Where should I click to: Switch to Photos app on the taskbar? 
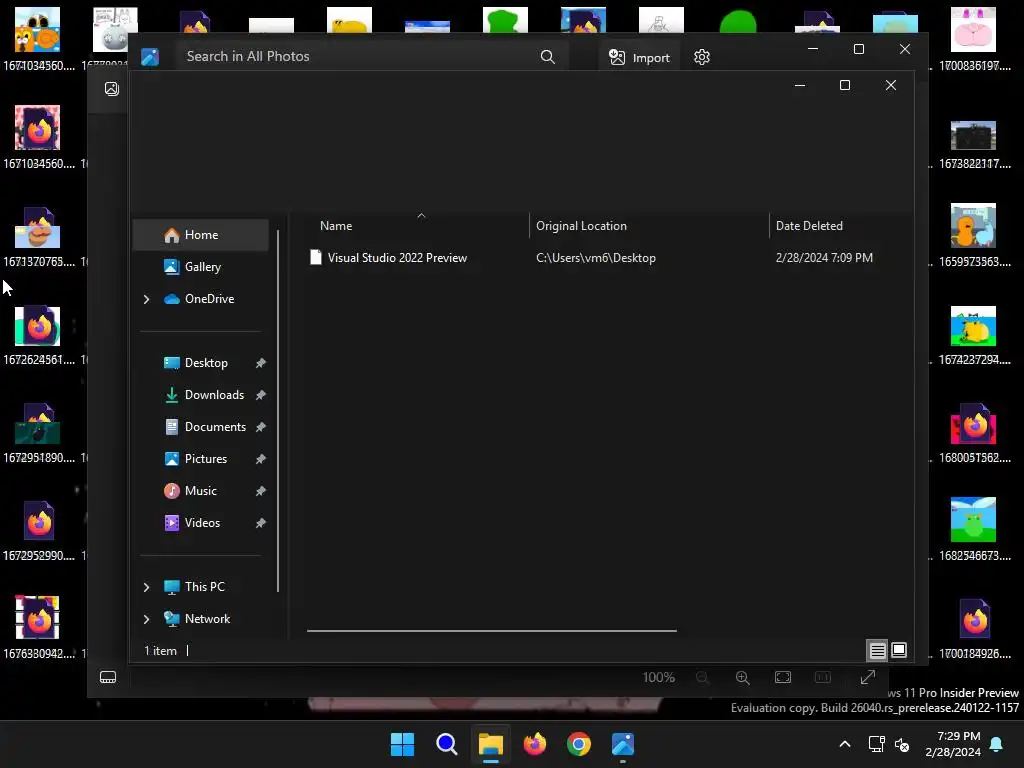[x=623, y=744]
